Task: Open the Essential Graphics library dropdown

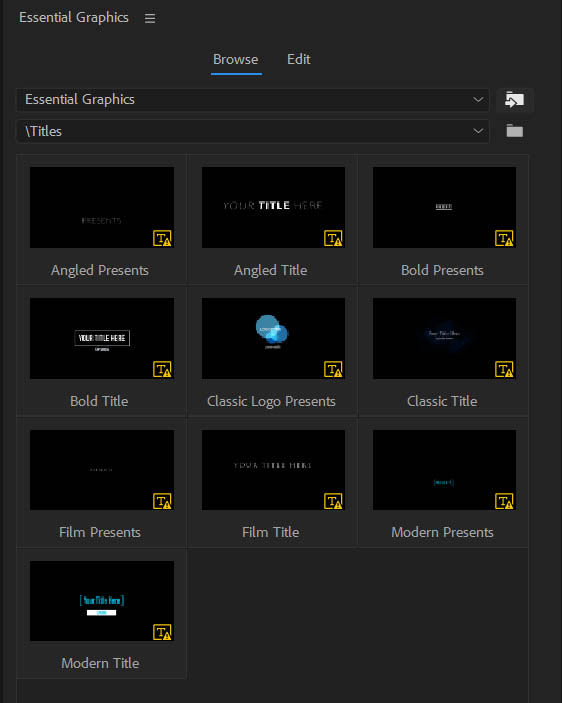Action: click(x=253, y=100)
